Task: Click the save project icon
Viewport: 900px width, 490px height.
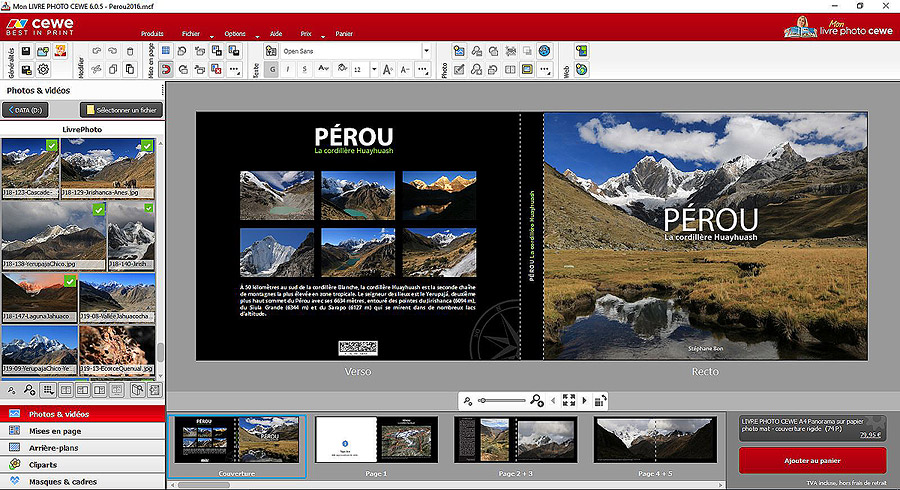Action: [26, 51]
